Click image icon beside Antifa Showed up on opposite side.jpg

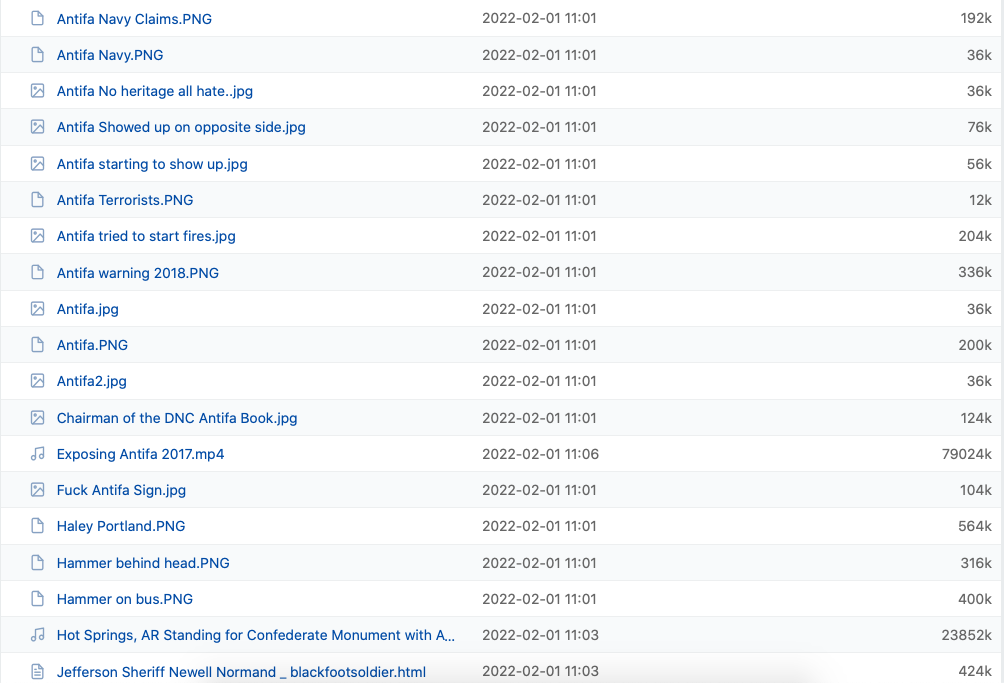pyautogui.click(x=38, y=127)
